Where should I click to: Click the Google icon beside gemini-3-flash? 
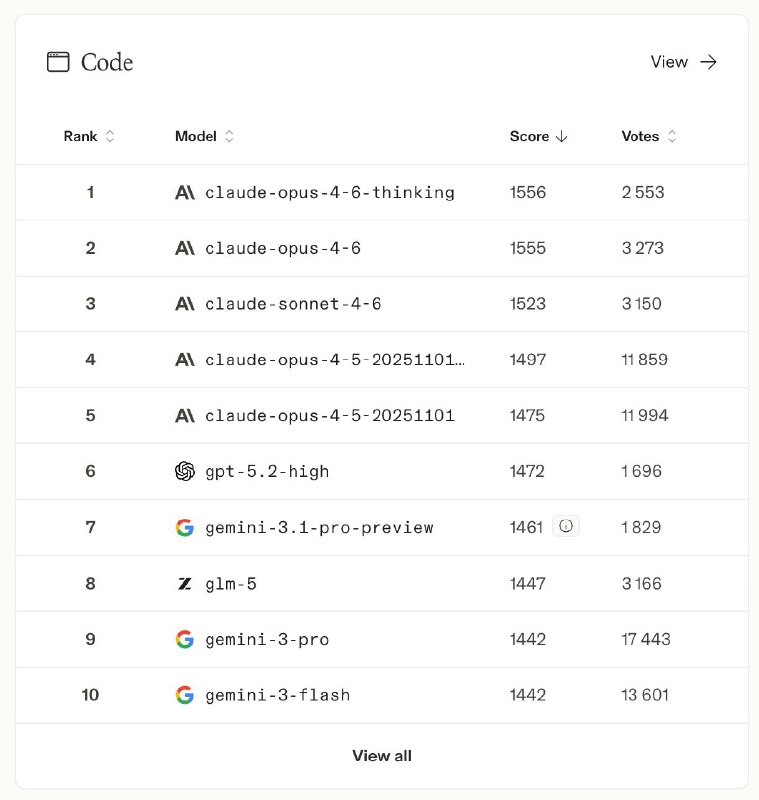coord(185,695)
